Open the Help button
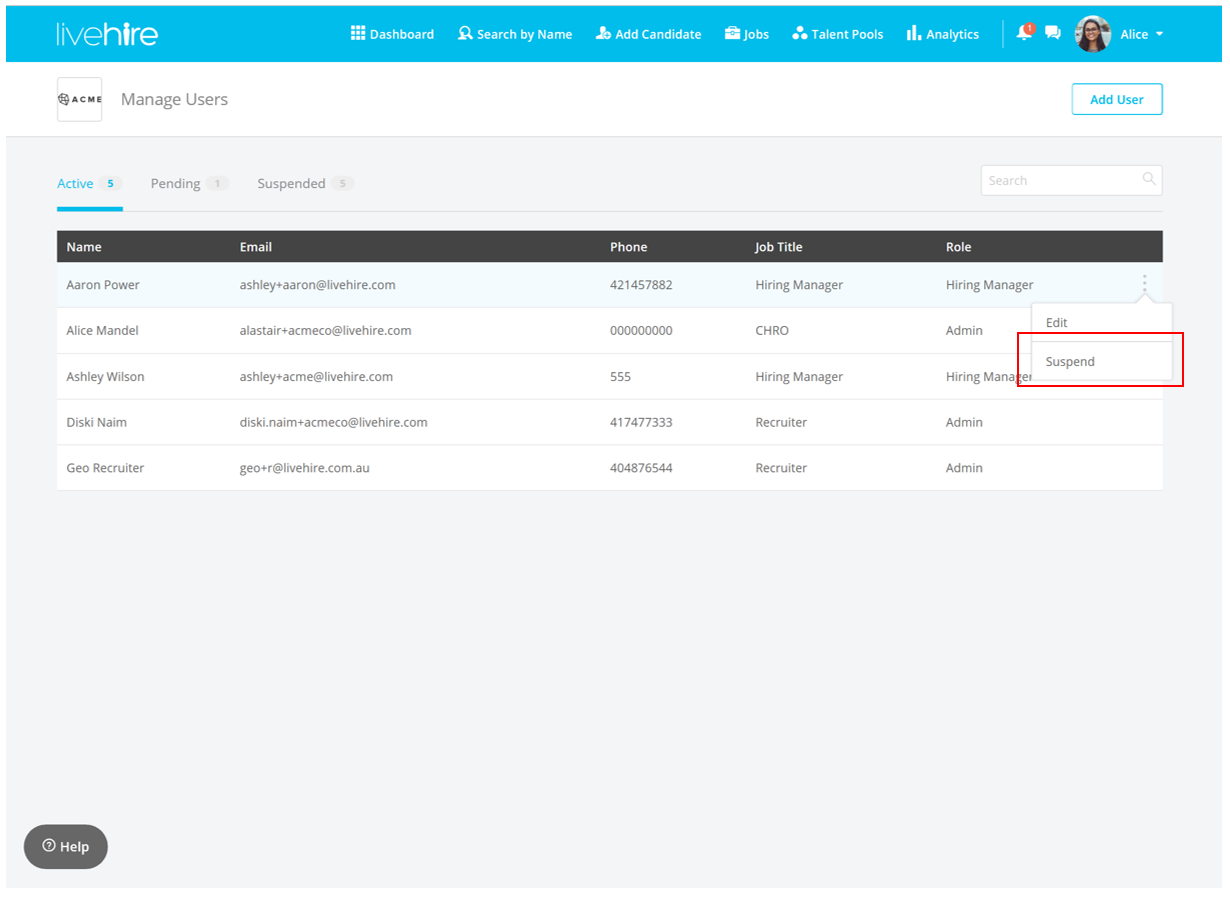This screenshot has width=1230, height=897. click(66, 847)
